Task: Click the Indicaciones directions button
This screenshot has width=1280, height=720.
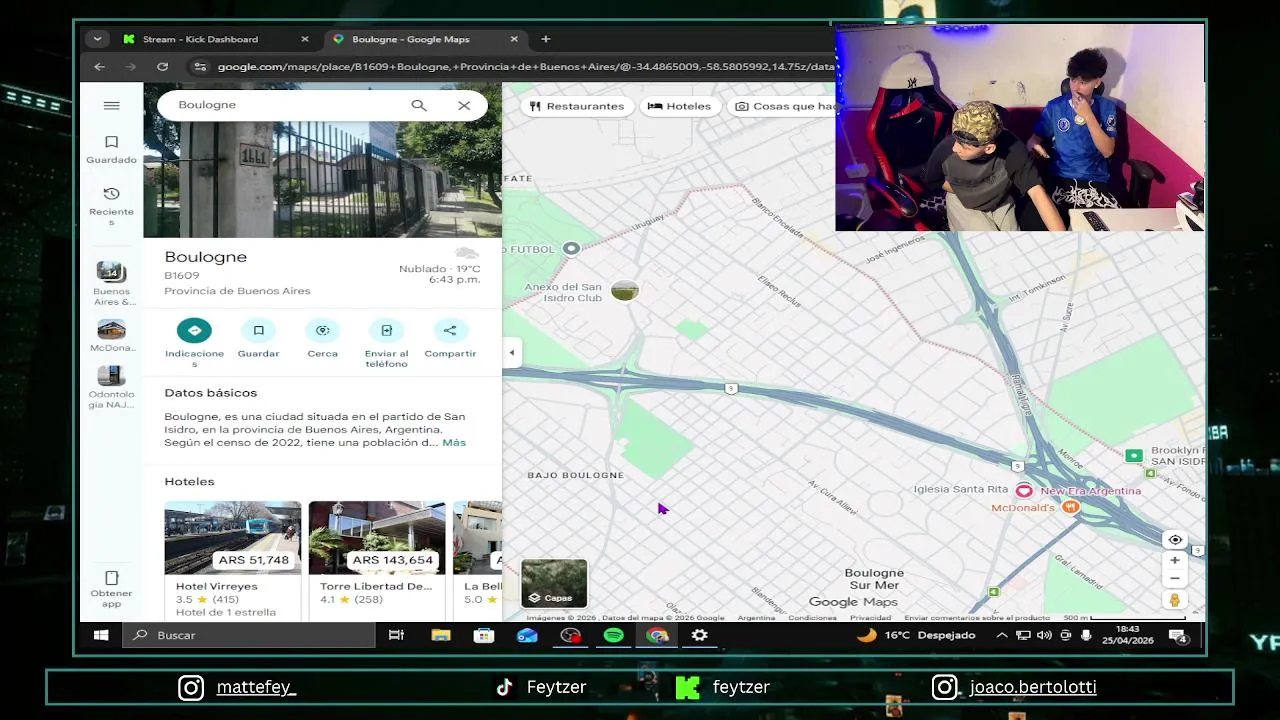Action: pos(194,330)
